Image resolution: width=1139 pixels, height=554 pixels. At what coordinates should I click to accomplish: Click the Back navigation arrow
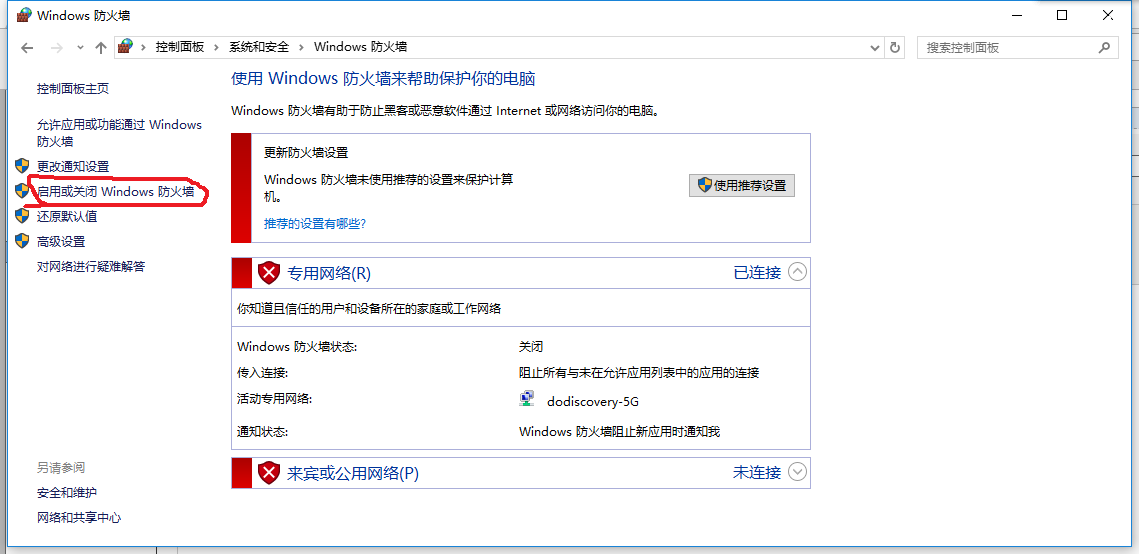[27, 48]
